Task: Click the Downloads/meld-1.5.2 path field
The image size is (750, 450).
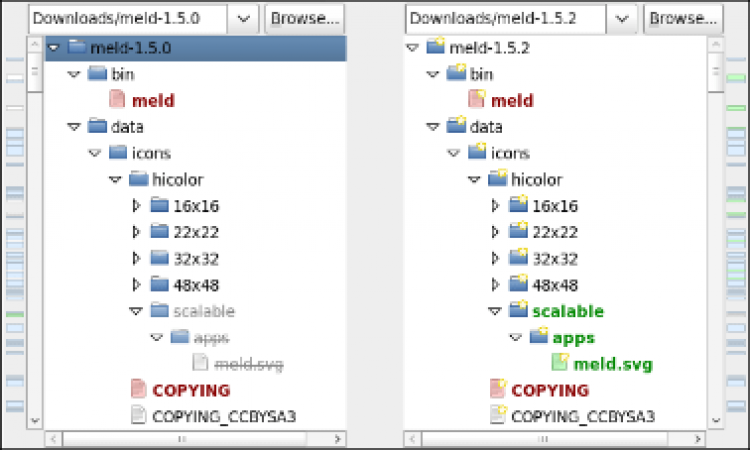Action: click(506, 19)
